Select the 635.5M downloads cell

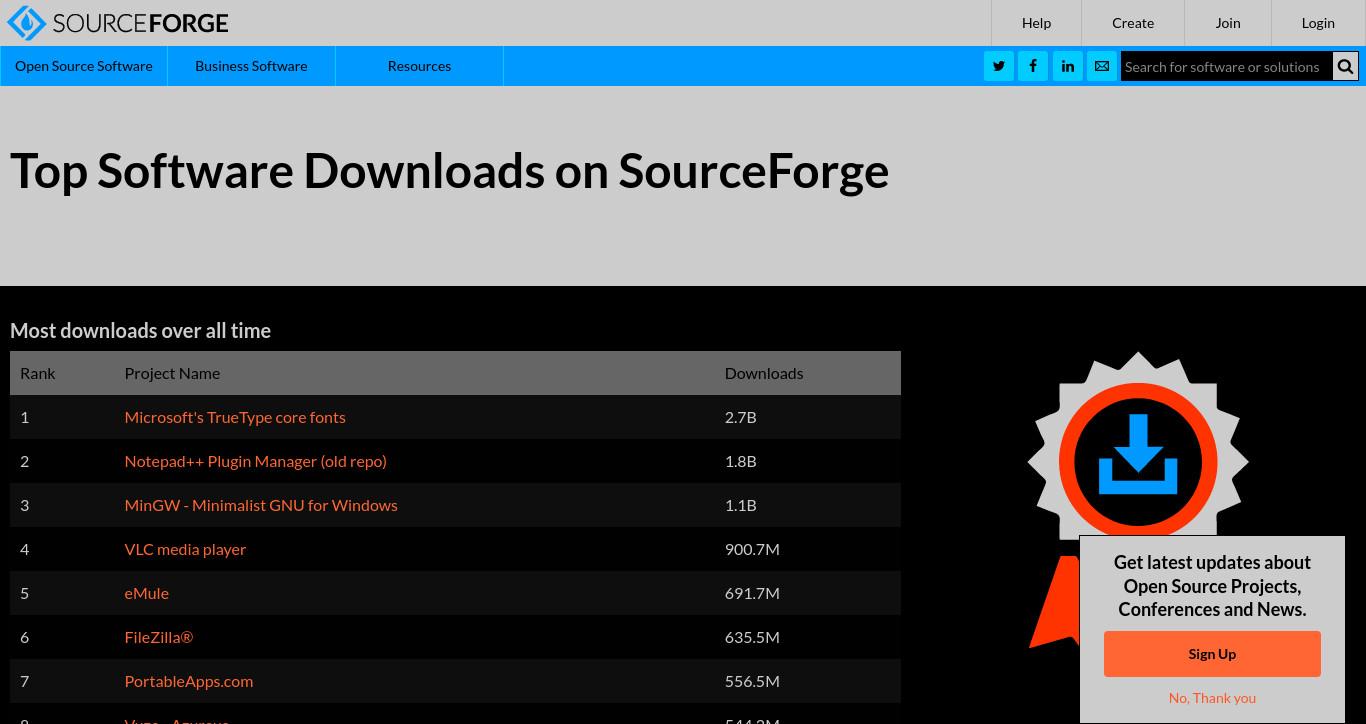pos(752,637)
